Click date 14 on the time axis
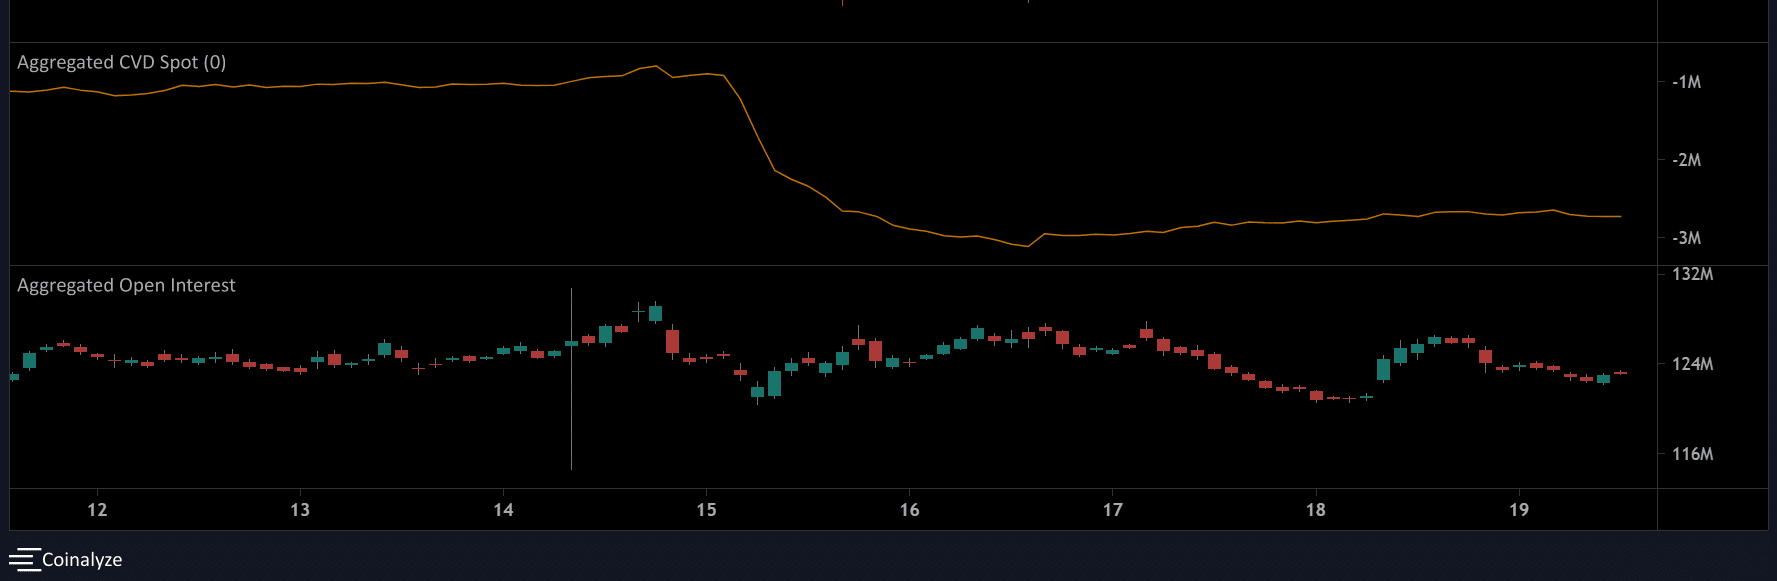Image resolution: width=1777 pixels, height=581 pixels. pyautogui.click(x=503, y=510)
